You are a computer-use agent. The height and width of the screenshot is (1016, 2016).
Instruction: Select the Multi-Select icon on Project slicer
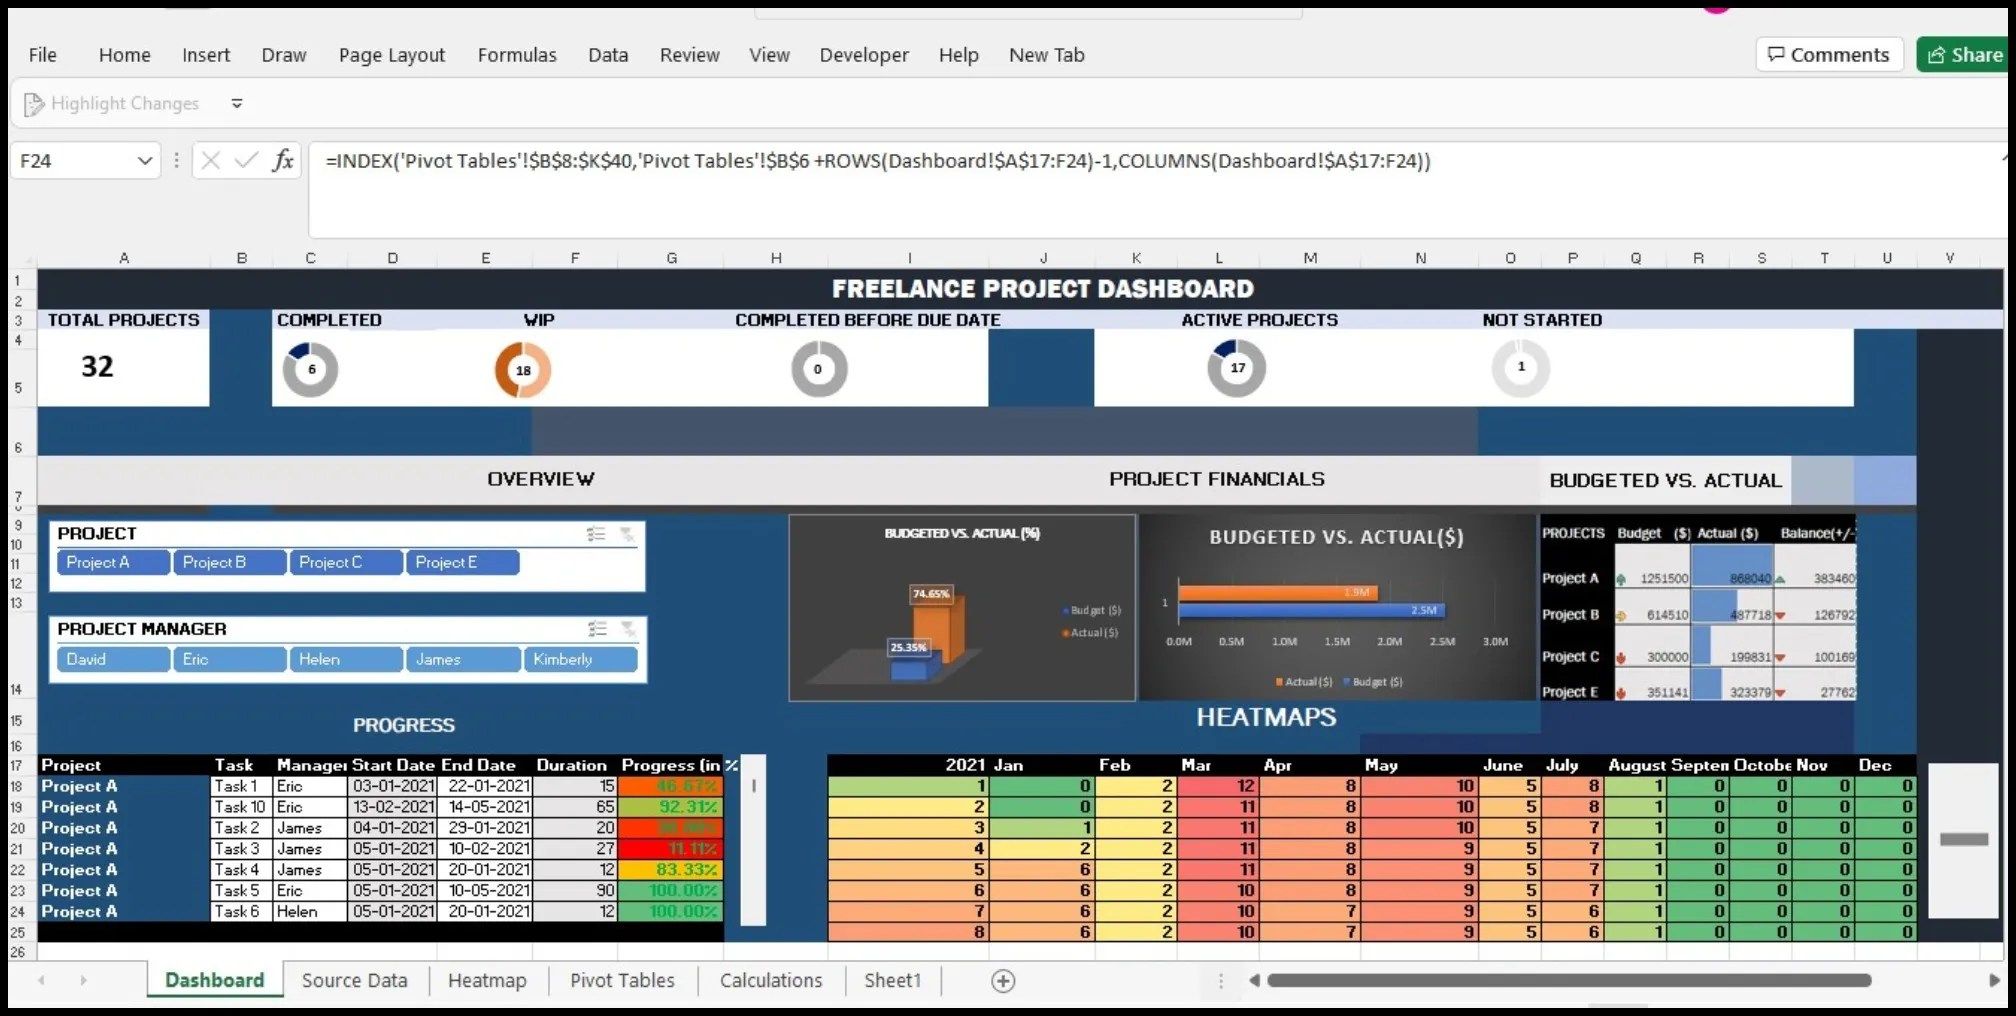pyautogui.click(x=597, y=533)
